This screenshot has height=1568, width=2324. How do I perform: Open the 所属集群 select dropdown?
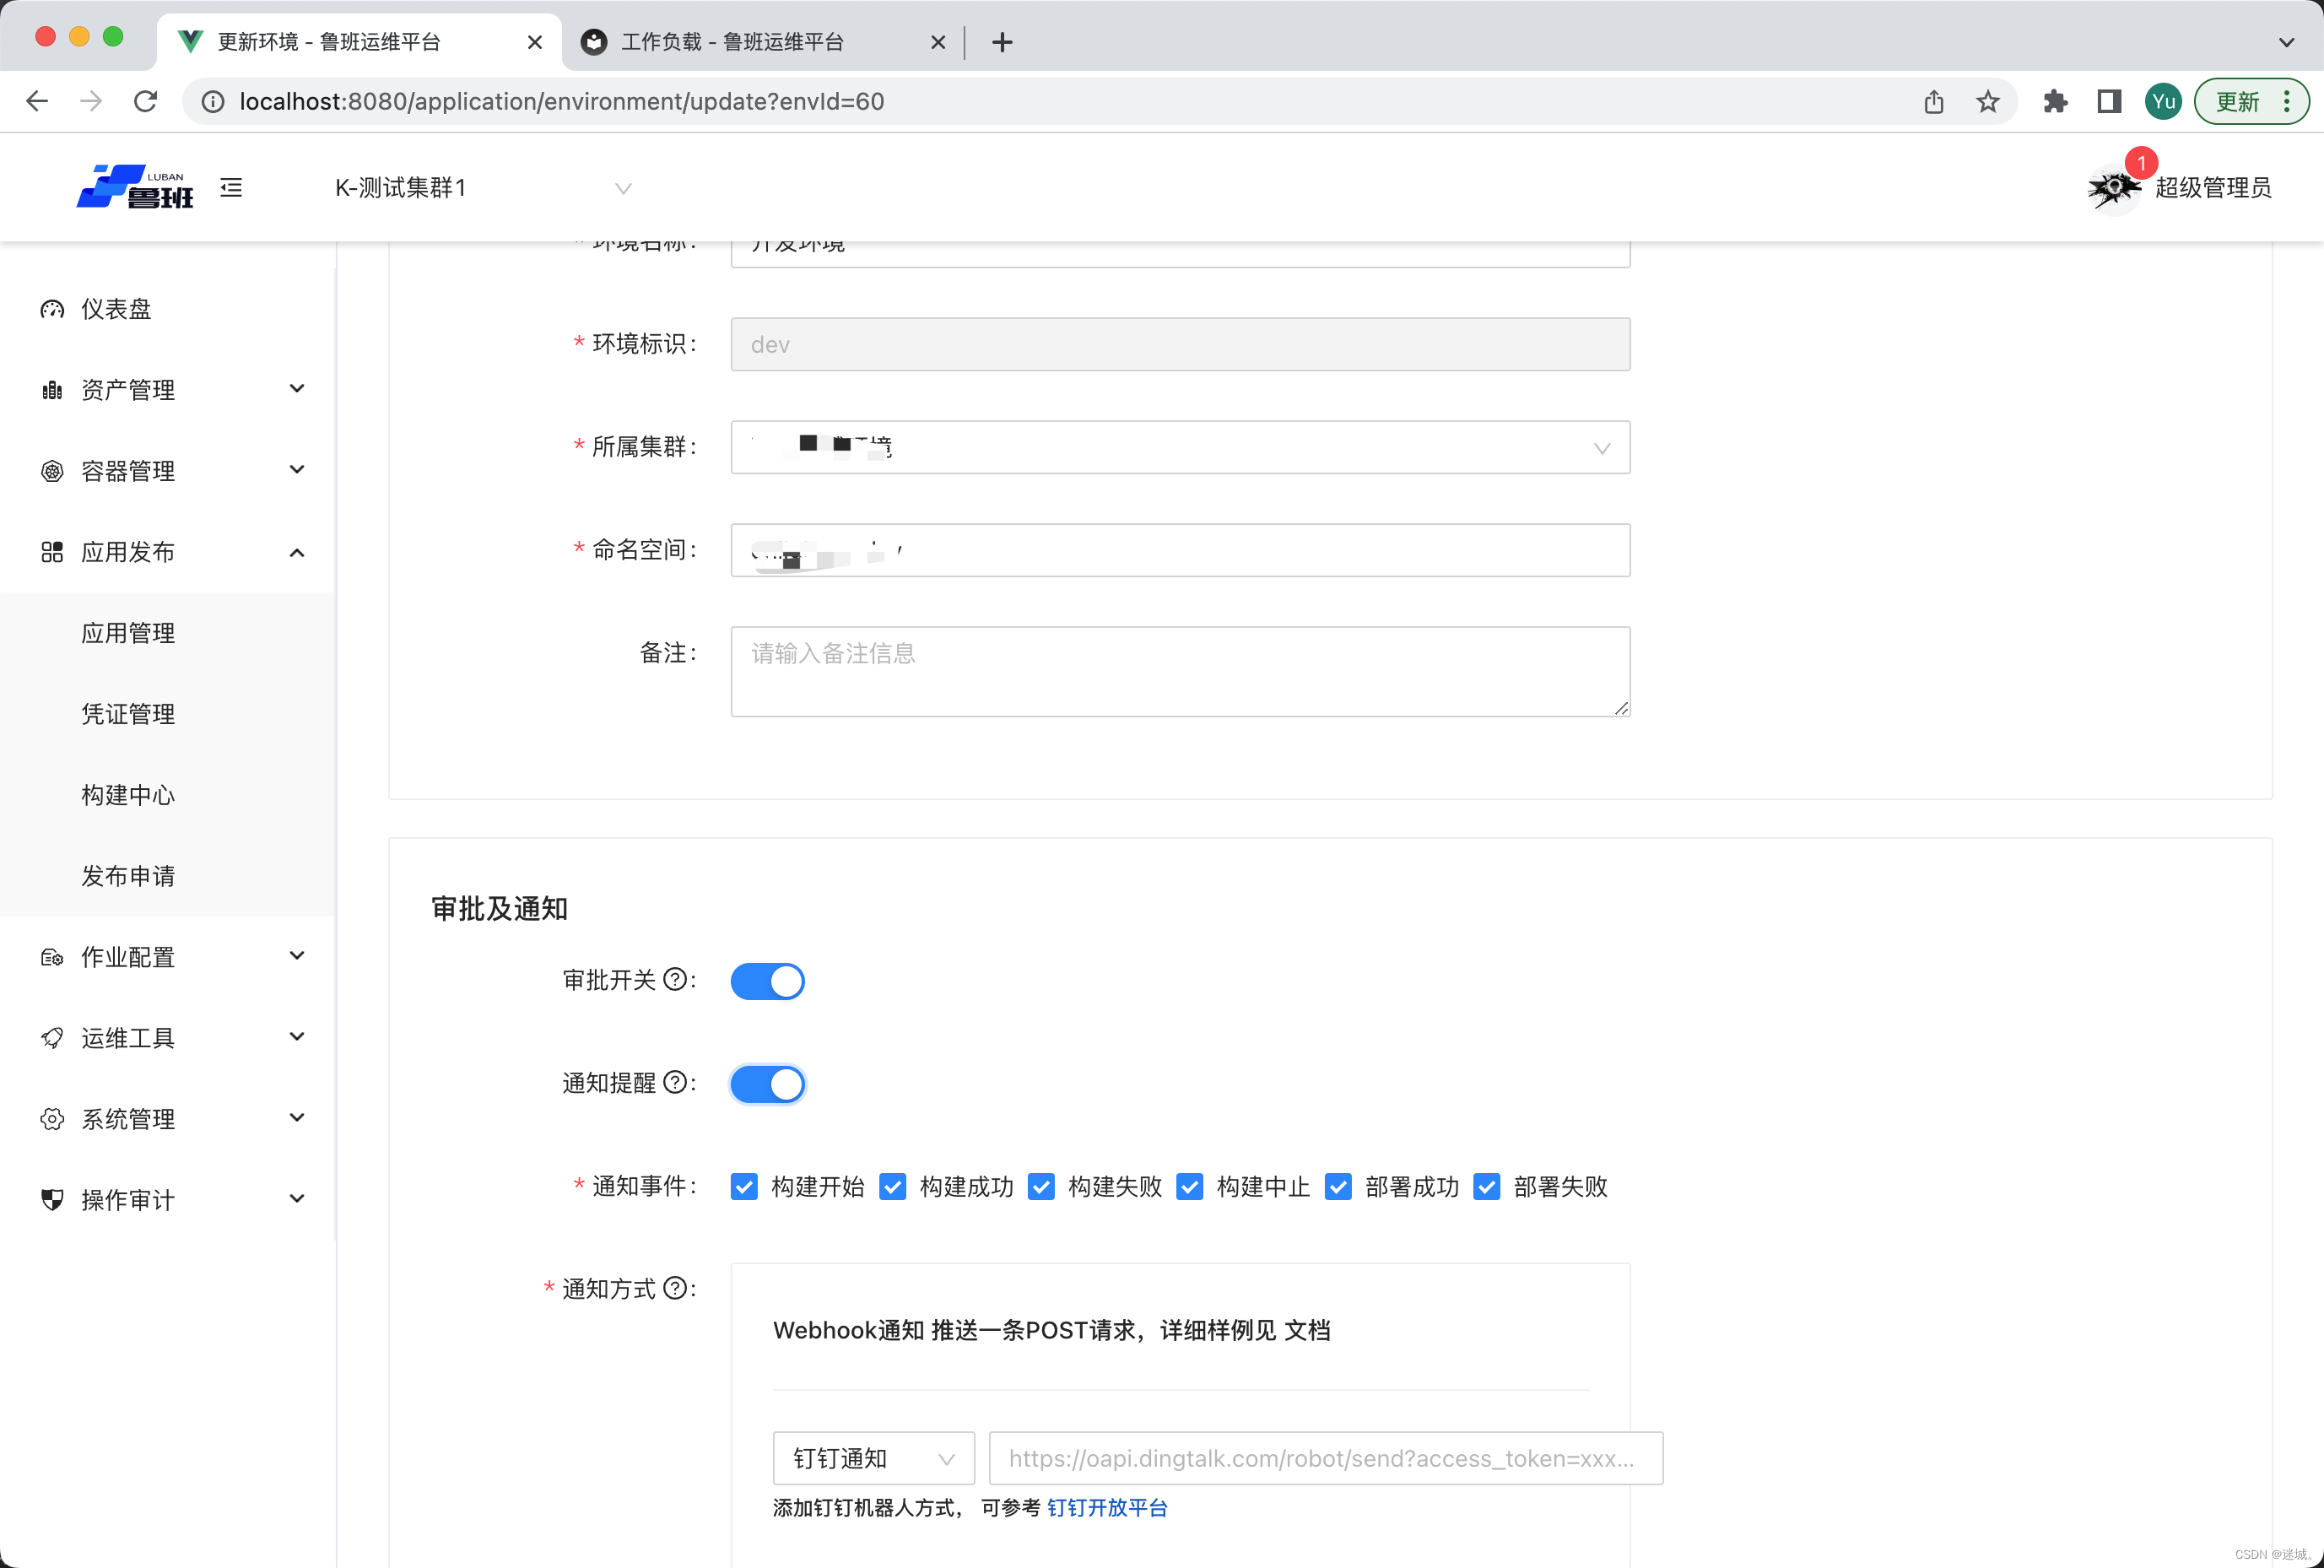(1179, 447)
